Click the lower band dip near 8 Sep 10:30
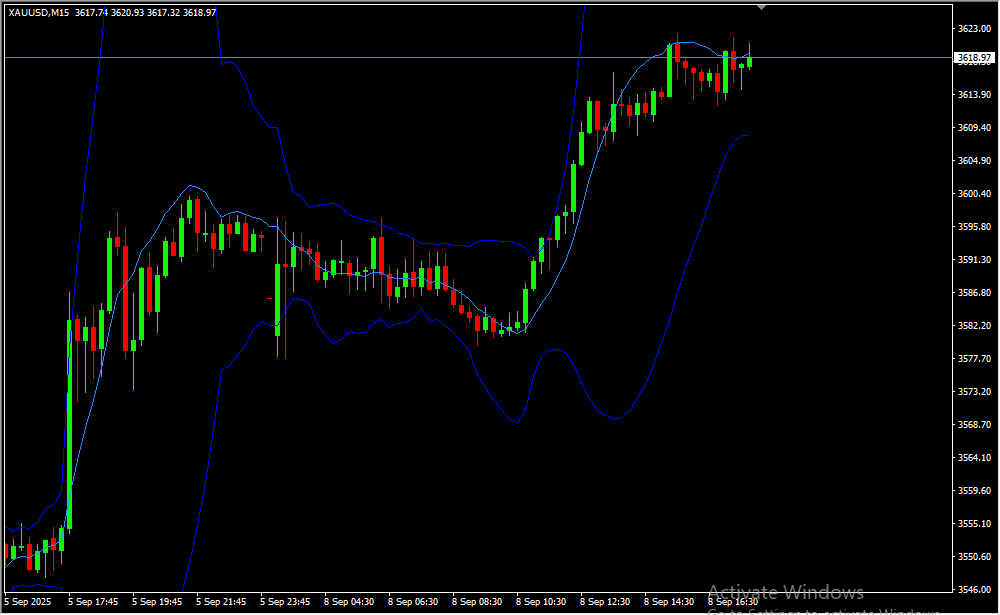Screen dimensions: 1000x615 point(517,422)
